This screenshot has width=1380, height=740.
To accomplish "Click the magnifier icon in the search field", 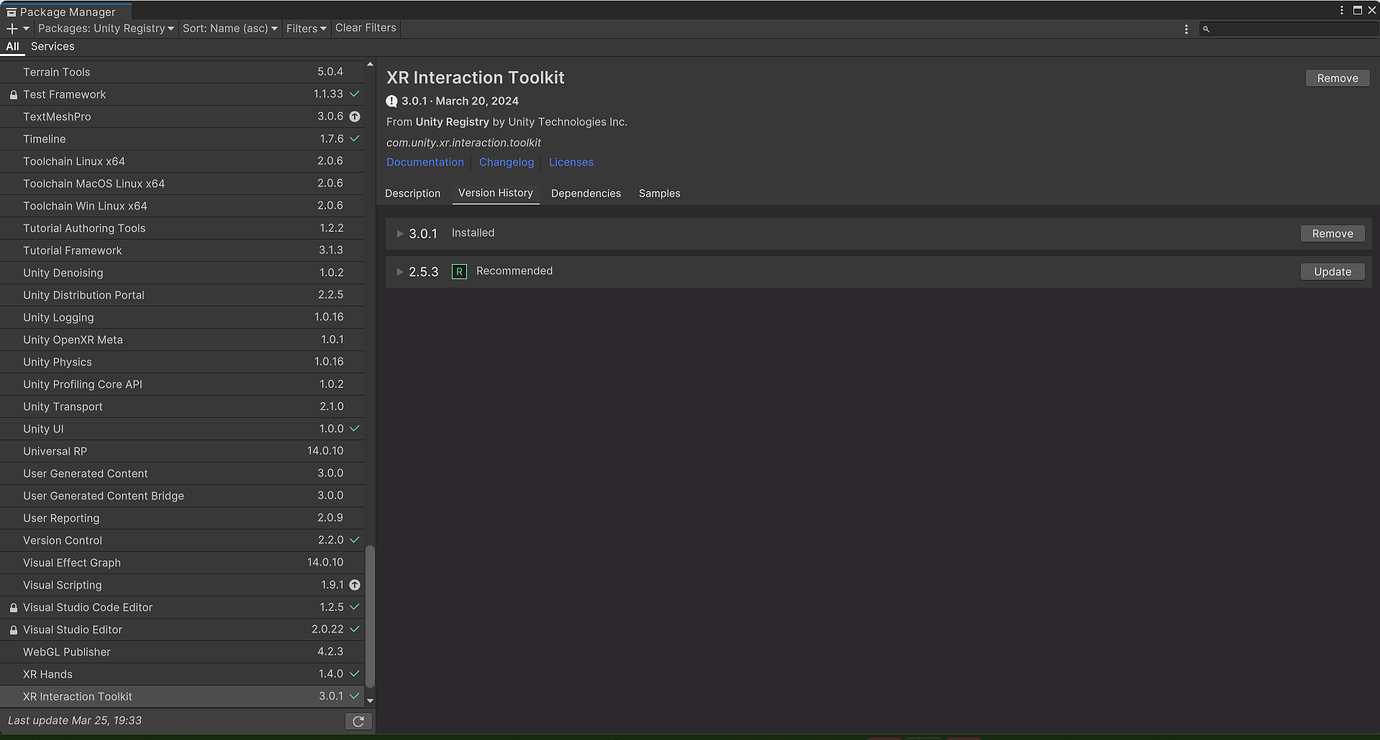I will [1206, 28].
